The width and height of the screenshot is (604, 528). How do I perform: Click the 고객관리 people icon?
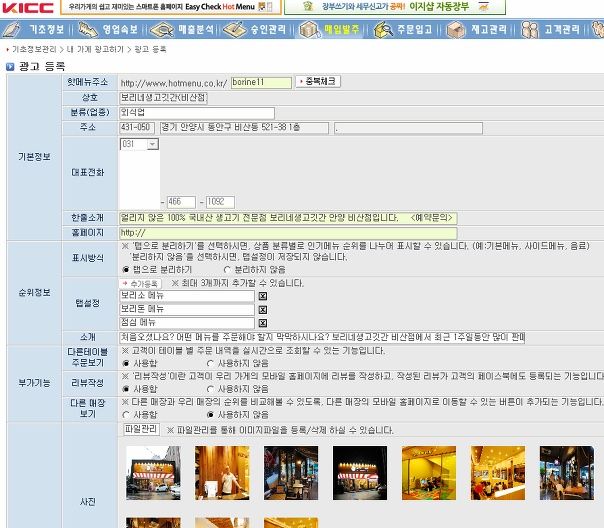point(530,30)
